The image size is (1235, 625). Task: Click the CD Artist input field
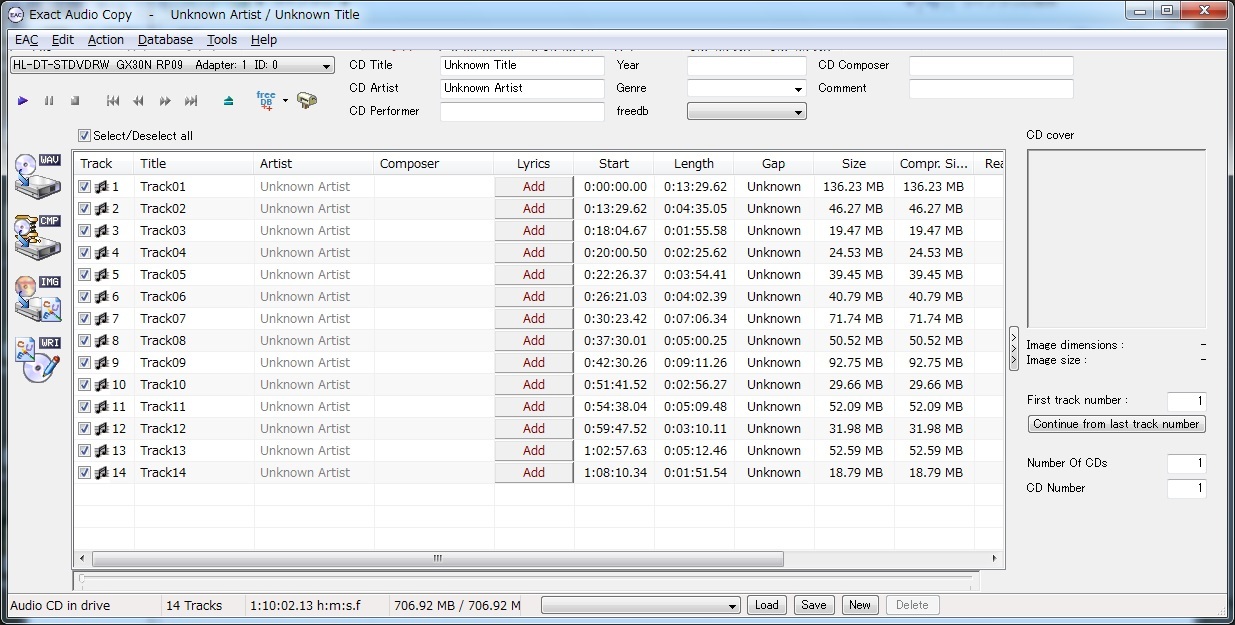522,89
